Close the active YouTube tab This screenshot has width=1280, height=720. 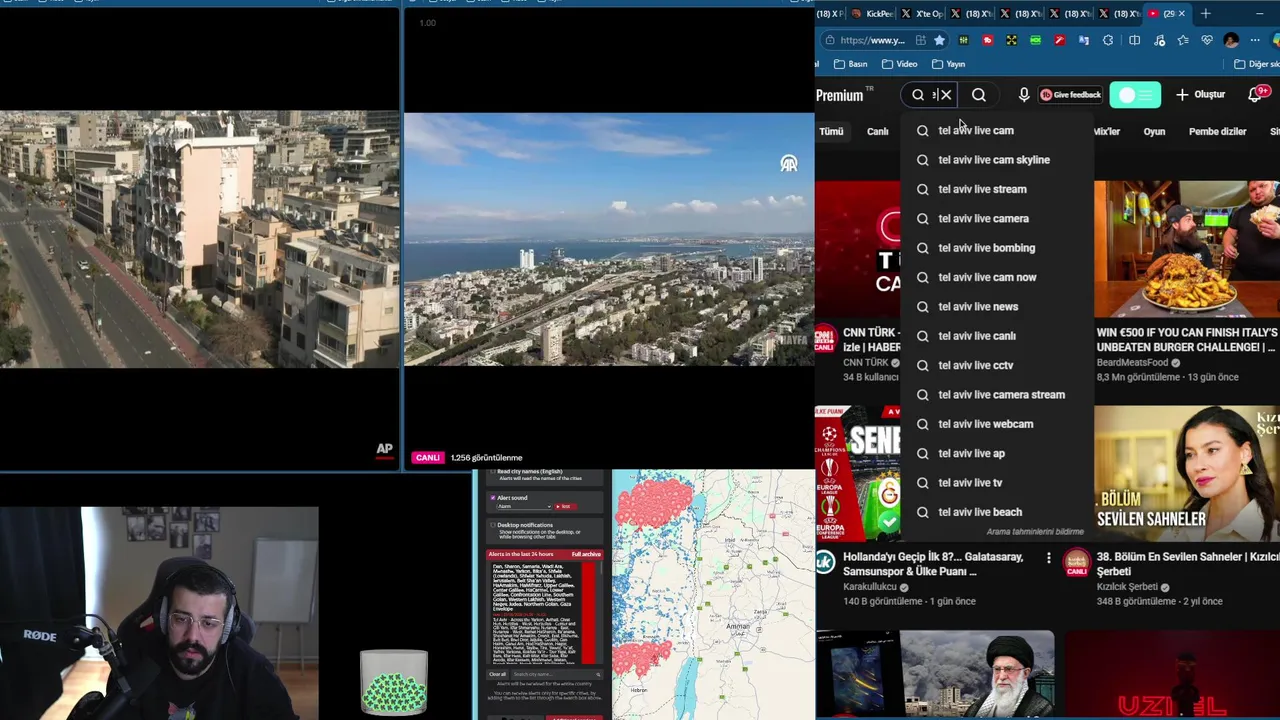point(1181,13)
